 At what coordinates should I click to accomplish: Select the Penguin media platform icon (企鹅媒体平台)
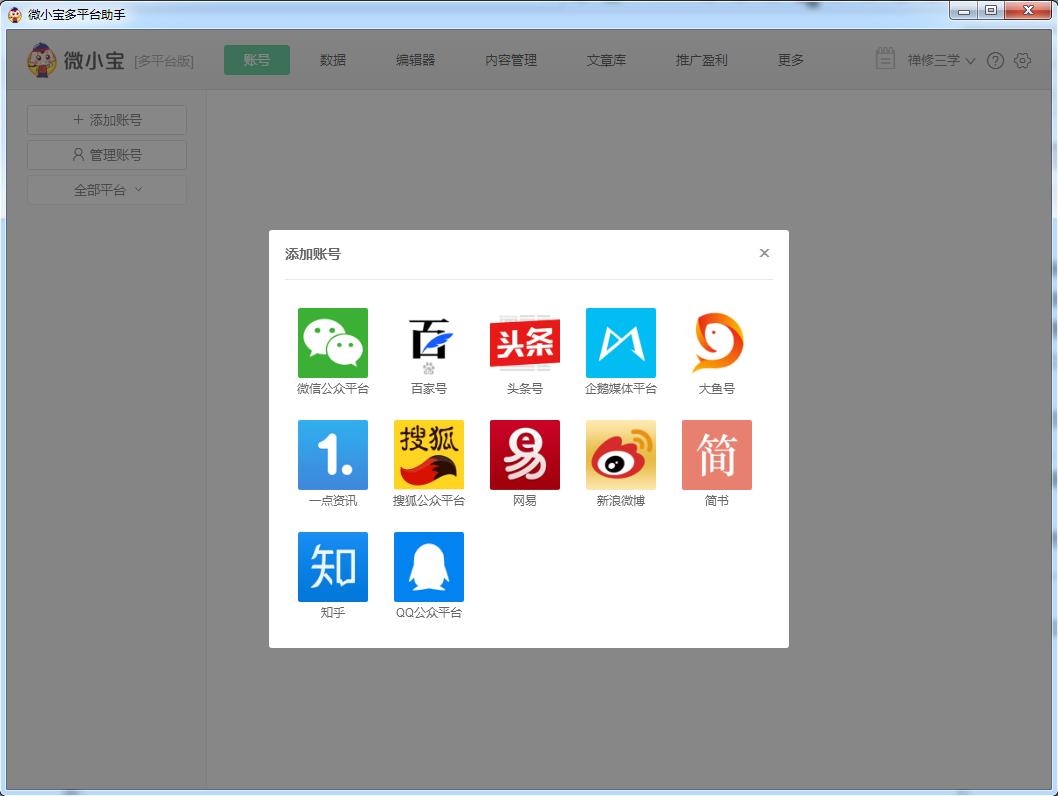tap(621, 343)
